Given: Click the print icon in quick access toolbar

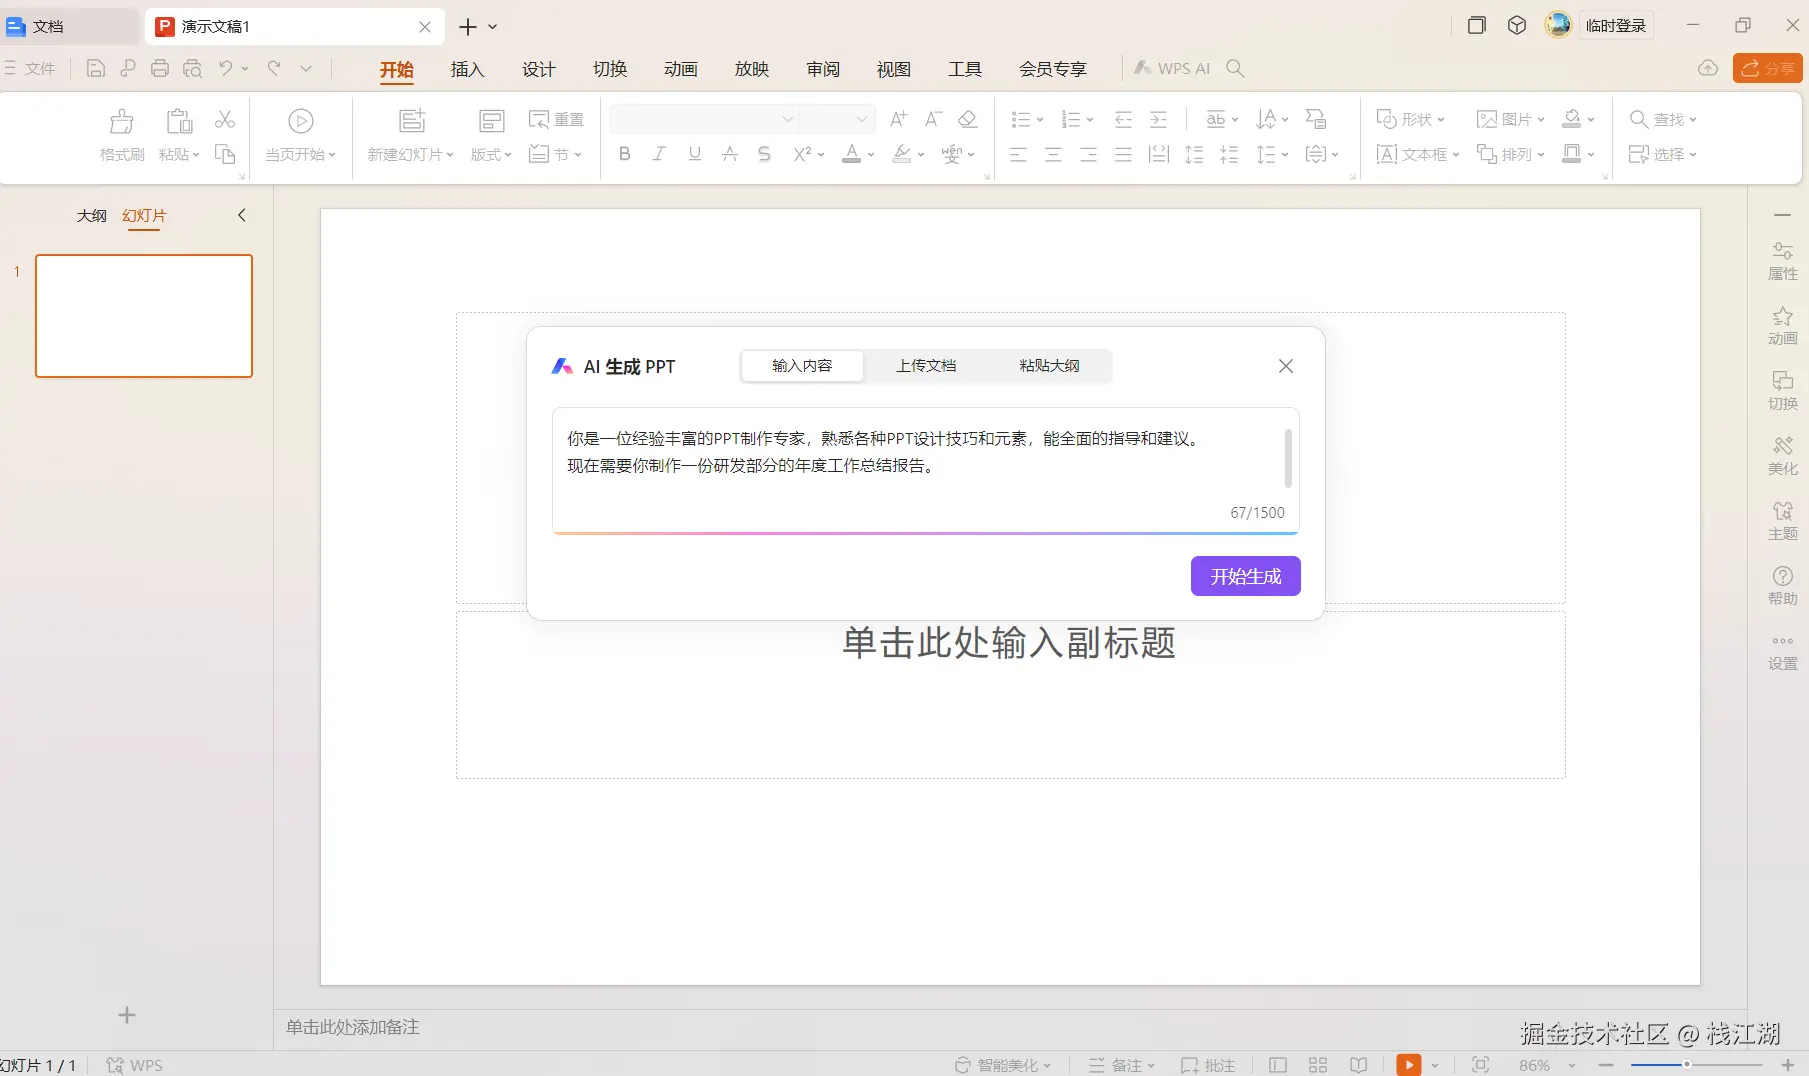Looking at the screenshot, I should [160, 69].
